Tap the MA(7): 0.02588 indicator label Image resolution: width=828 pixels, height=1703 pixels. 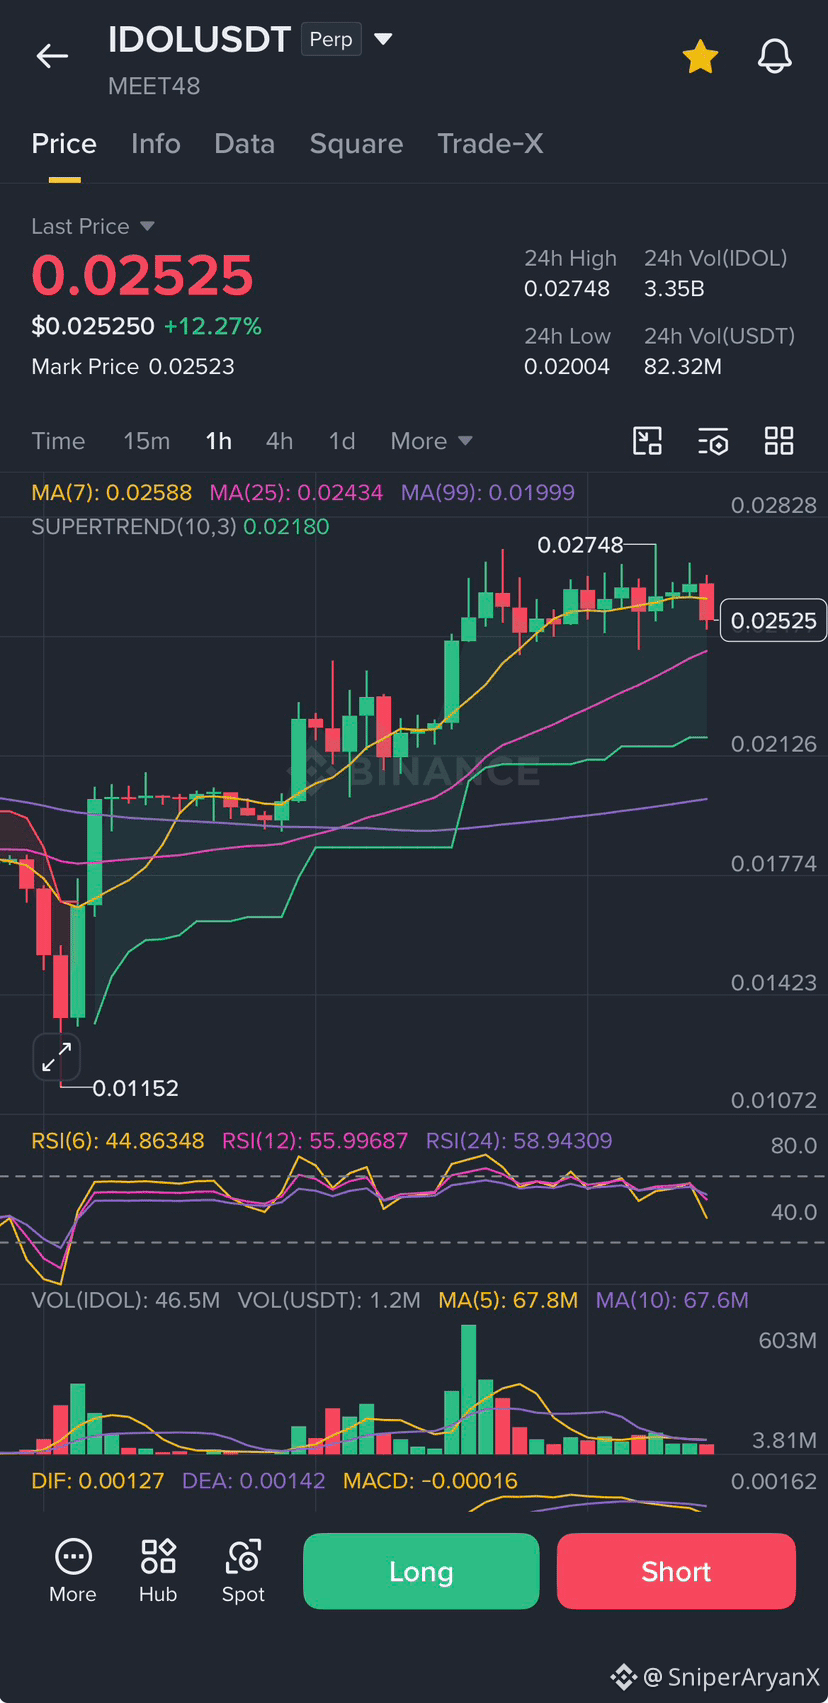(111, 492)
